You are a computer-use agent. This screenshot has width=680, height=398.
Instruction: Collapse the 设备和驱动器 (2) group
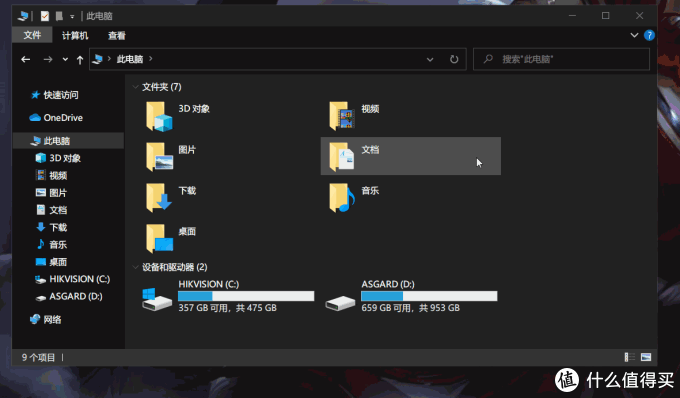coord(135,267)
